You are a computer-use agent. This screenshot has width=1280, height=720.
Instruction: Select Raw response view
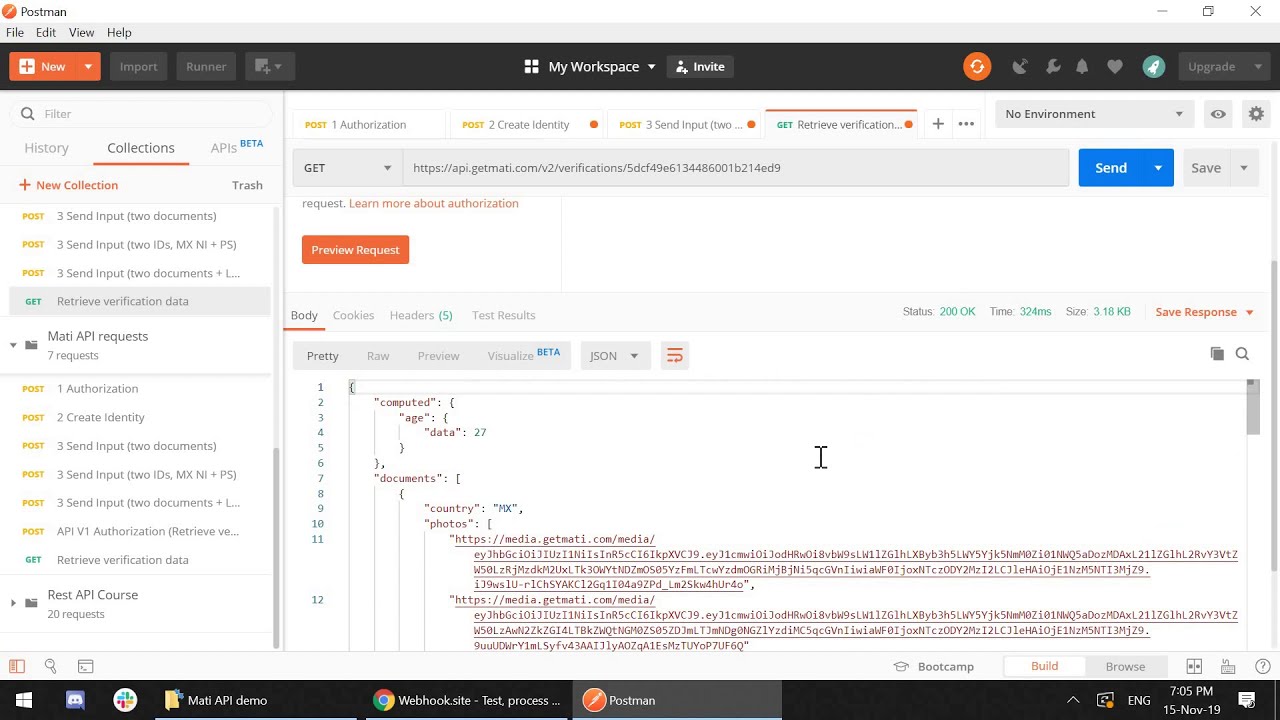[378, 356]
